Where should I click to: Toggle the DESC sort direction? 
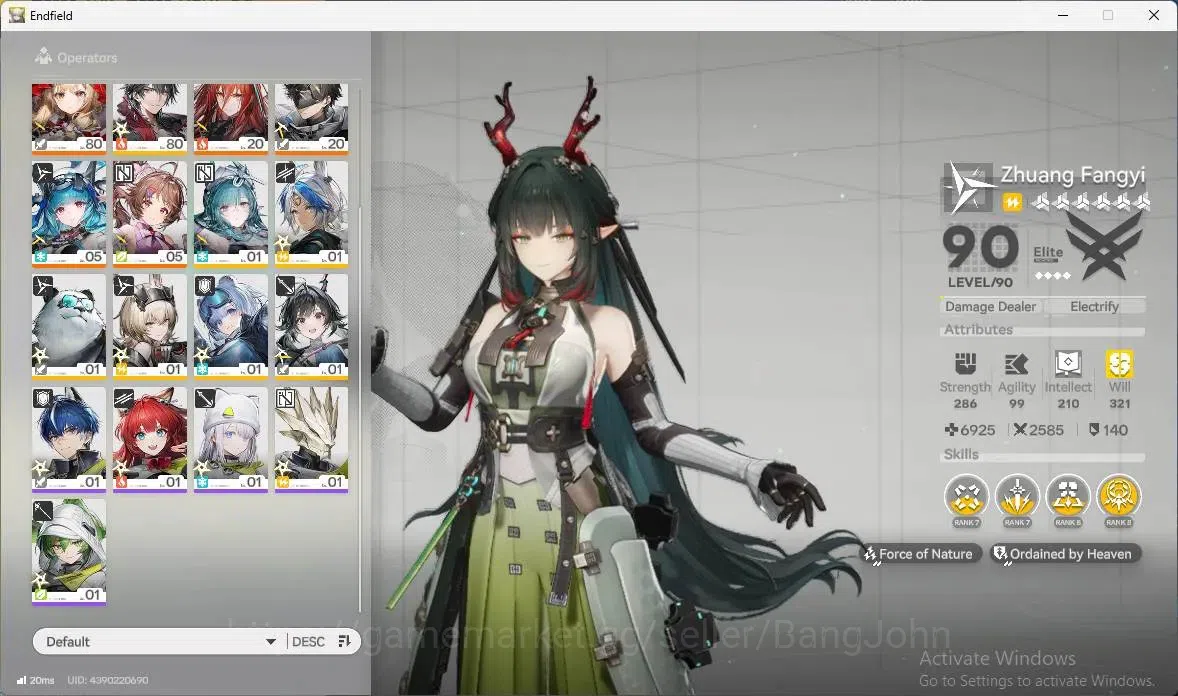[308, 642]
